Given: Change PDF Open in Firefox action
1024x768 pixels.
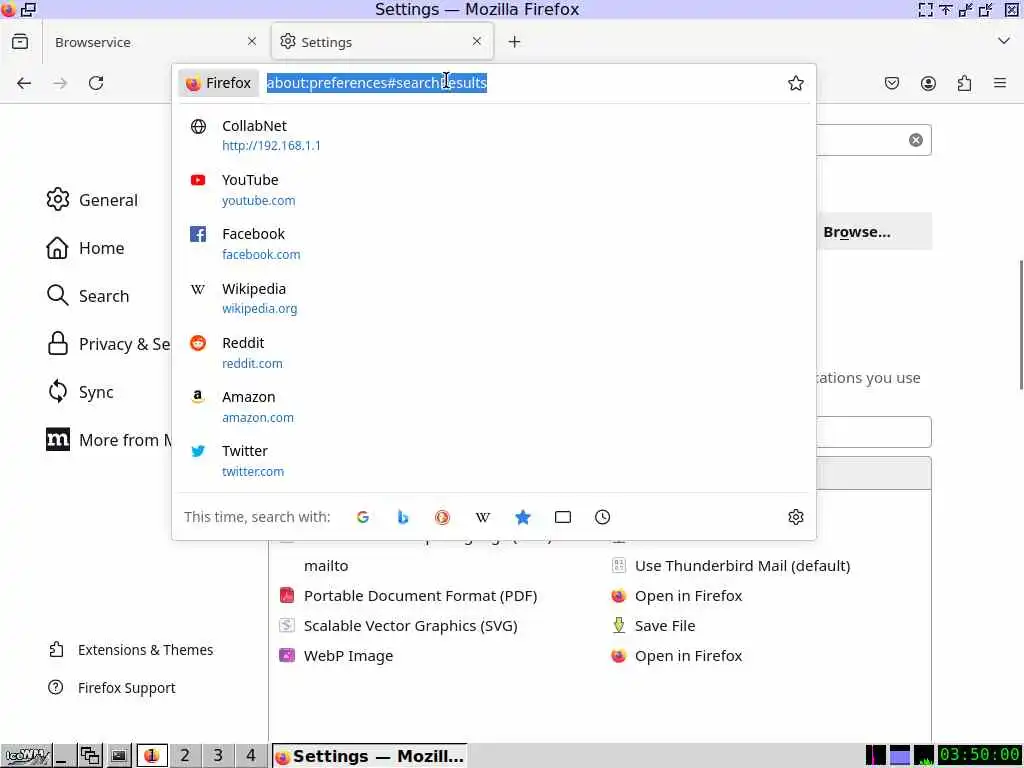Looking at the screenshot, I should 677,596.
